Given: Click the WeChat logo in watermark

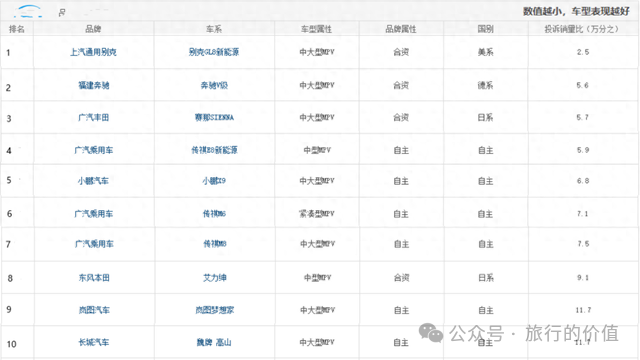Looking at the screenshot, I should tap(431, 333).
